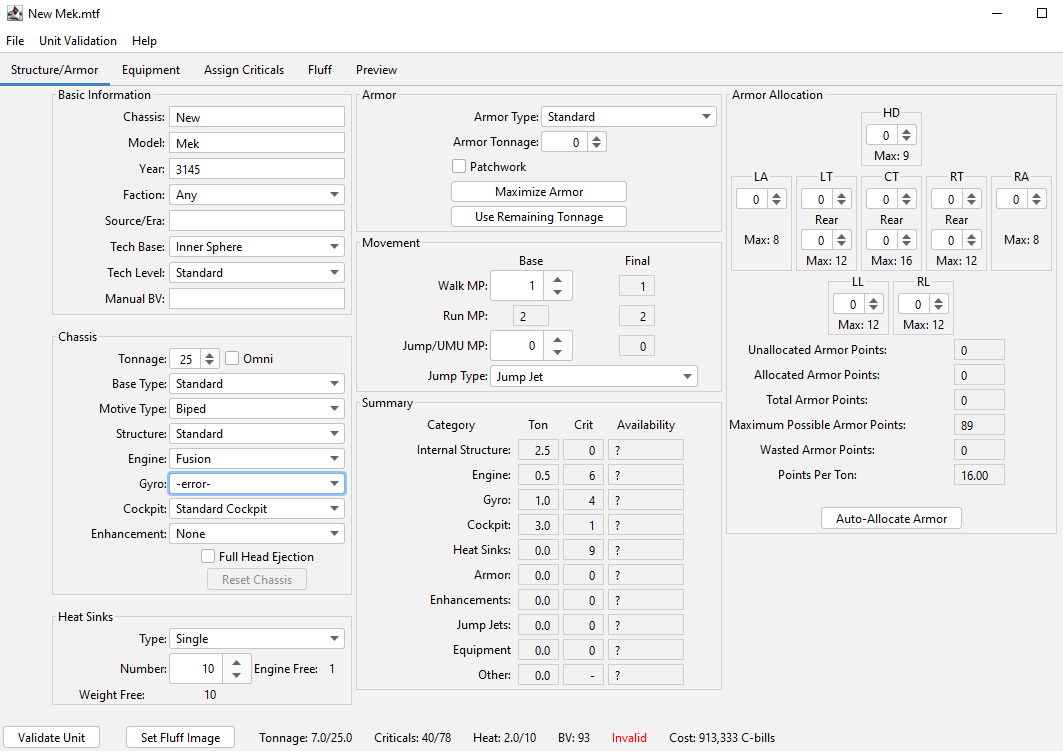Increase Walk MP with the up spinner arrow
Viewport: 1063px width, 752px height.
(x=558, y=278)
